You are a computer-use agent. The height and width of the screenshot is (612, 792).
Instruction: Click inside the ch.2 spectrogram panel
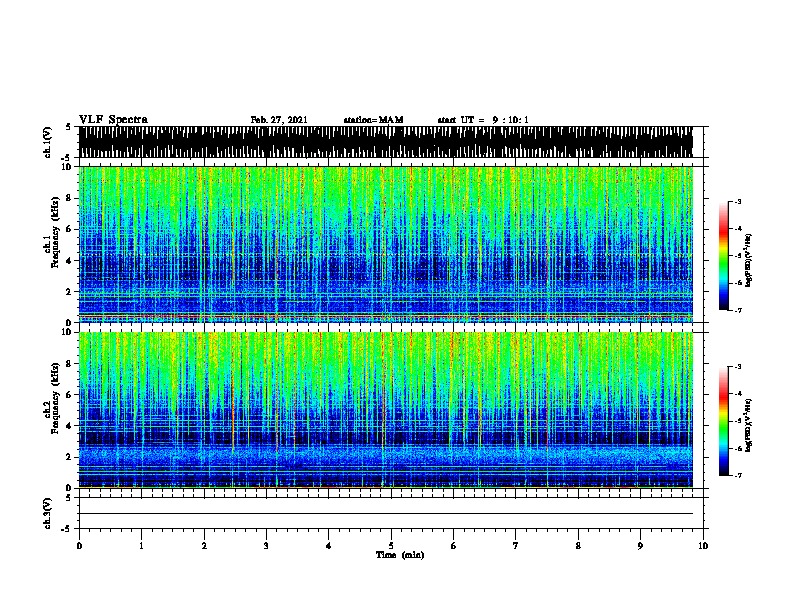coord(386,410)
